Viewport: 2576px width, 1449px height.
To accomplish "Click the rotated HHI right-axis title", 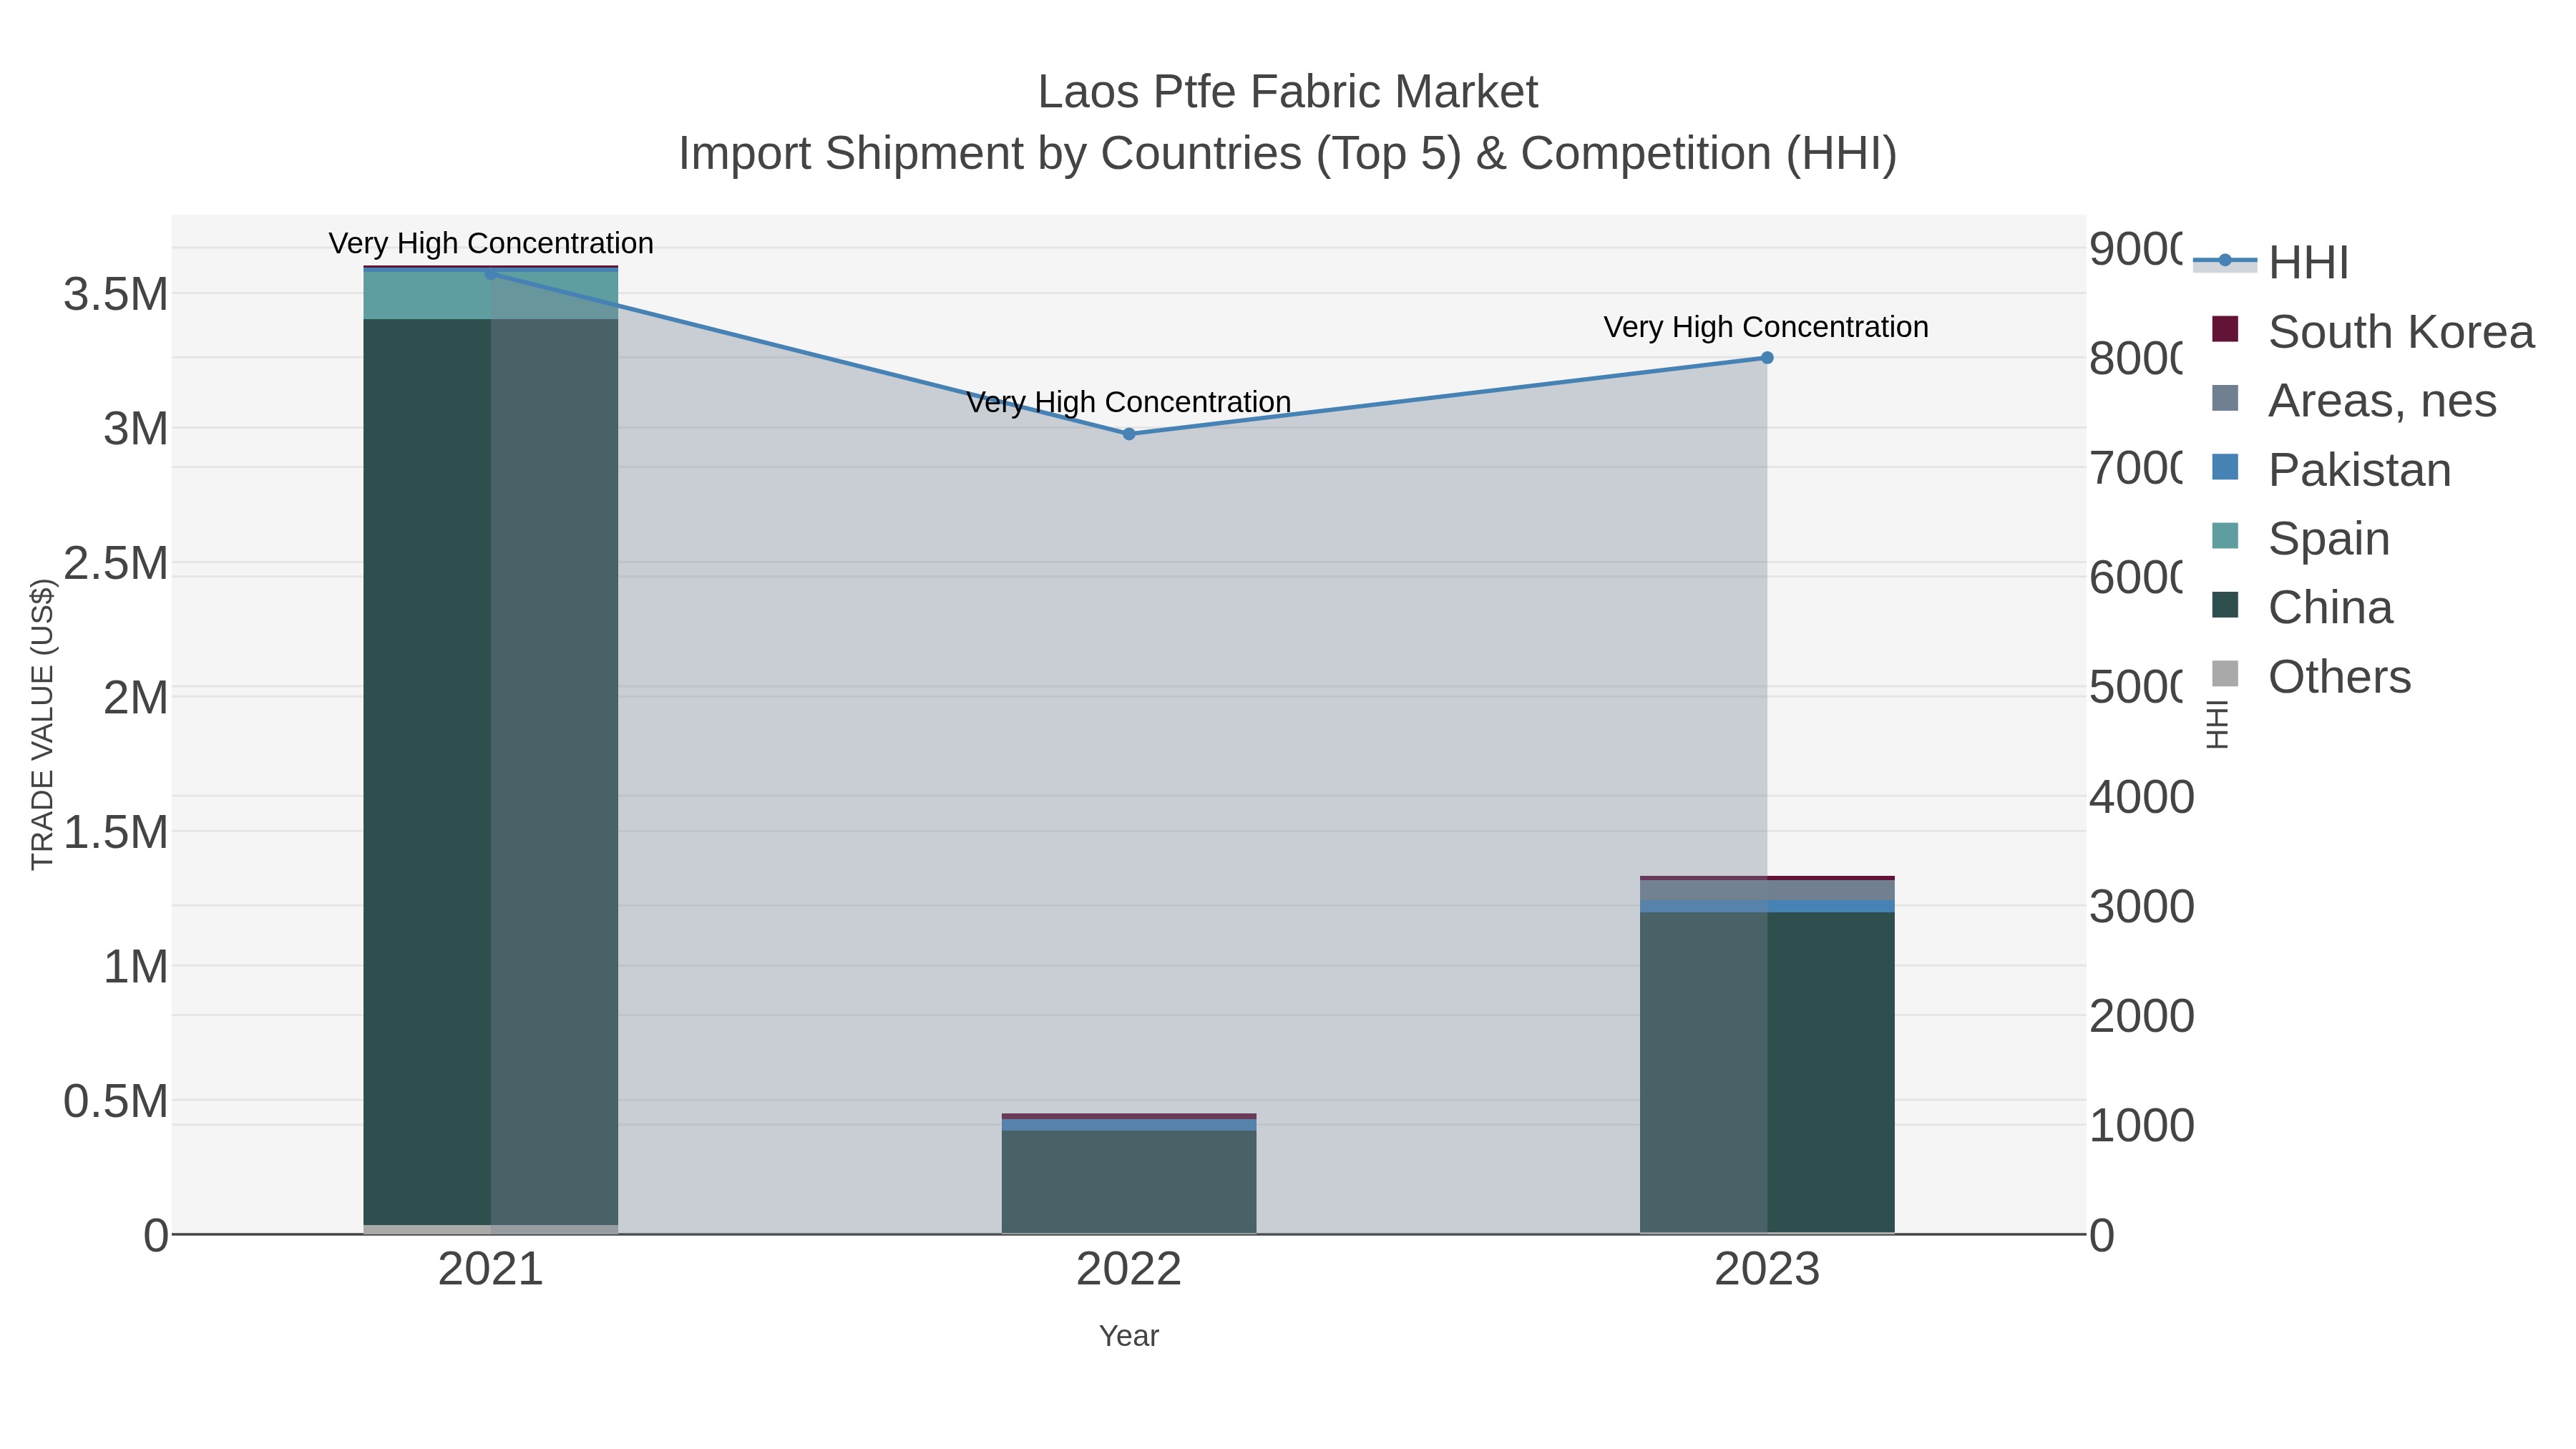I will point(2217,725).
